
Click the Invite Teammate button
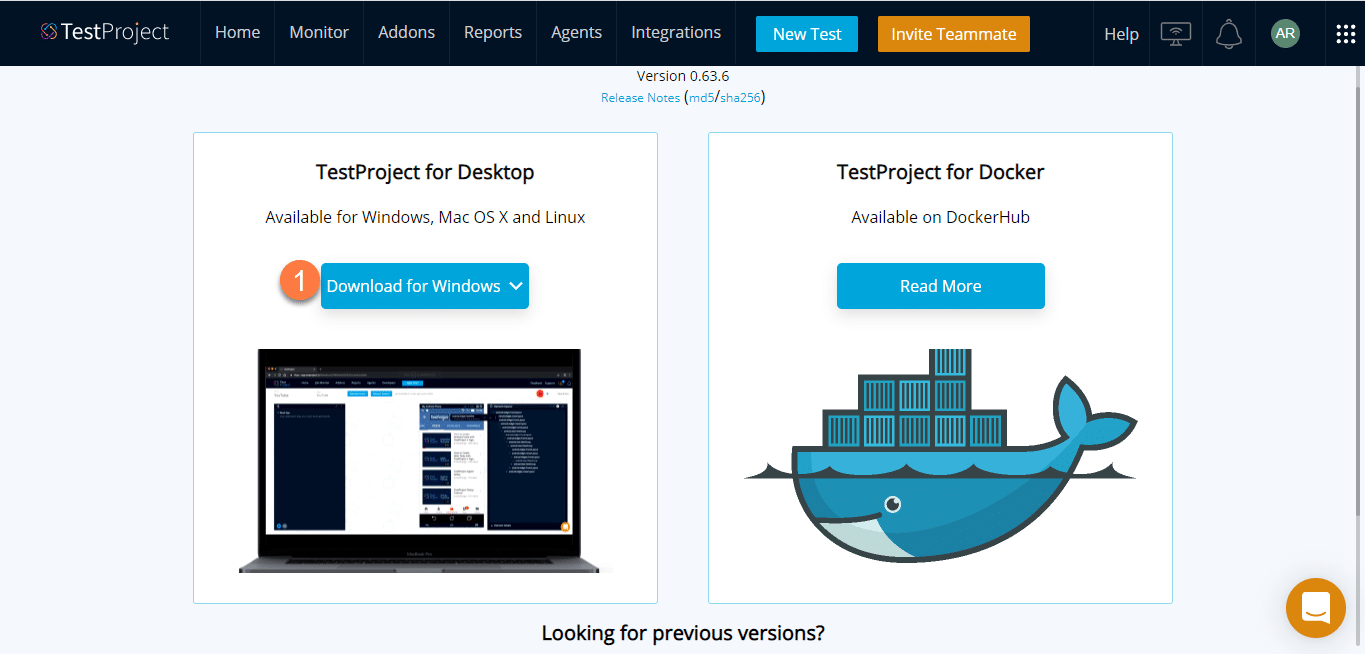point(954,34)
